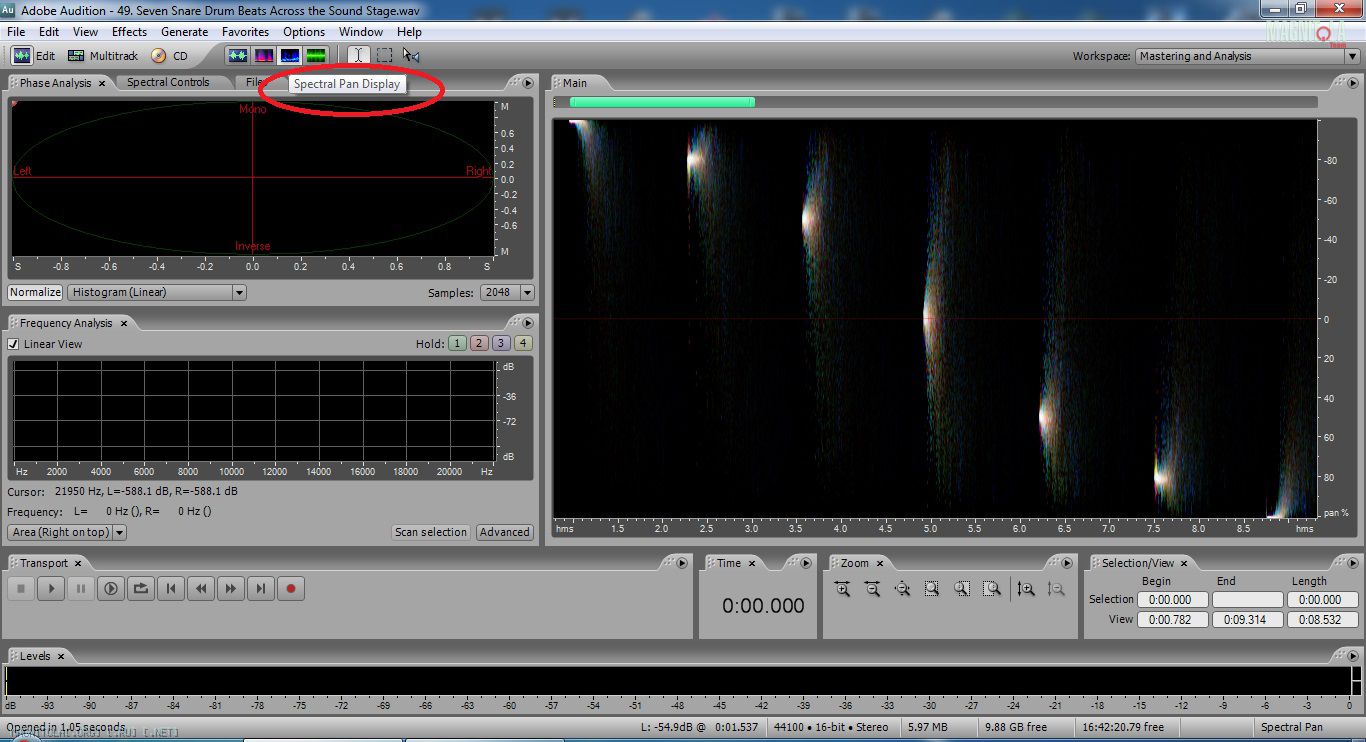Open the Transport panel options menu
The width and height of the screenshot is (1366, 742).
click(x=682, y=563)
